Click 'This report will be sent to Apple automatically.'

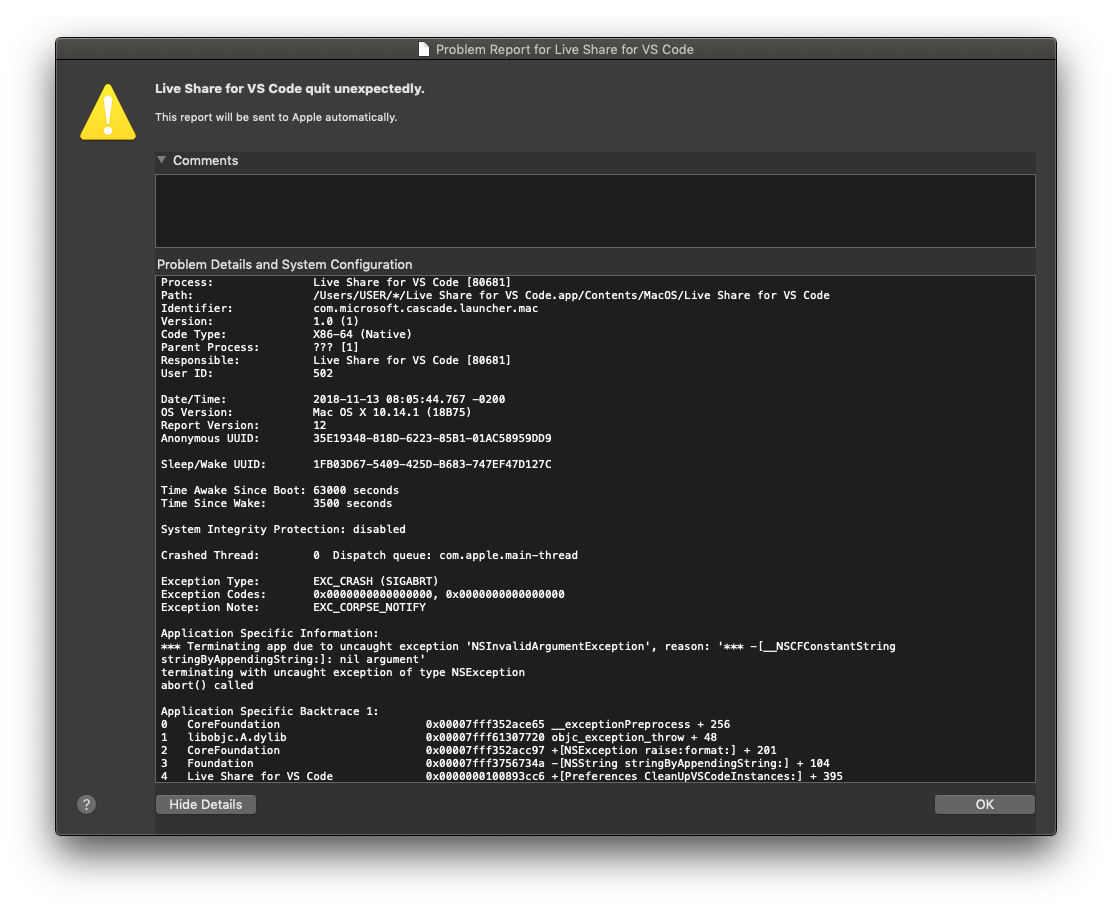[x=276, y=117]
